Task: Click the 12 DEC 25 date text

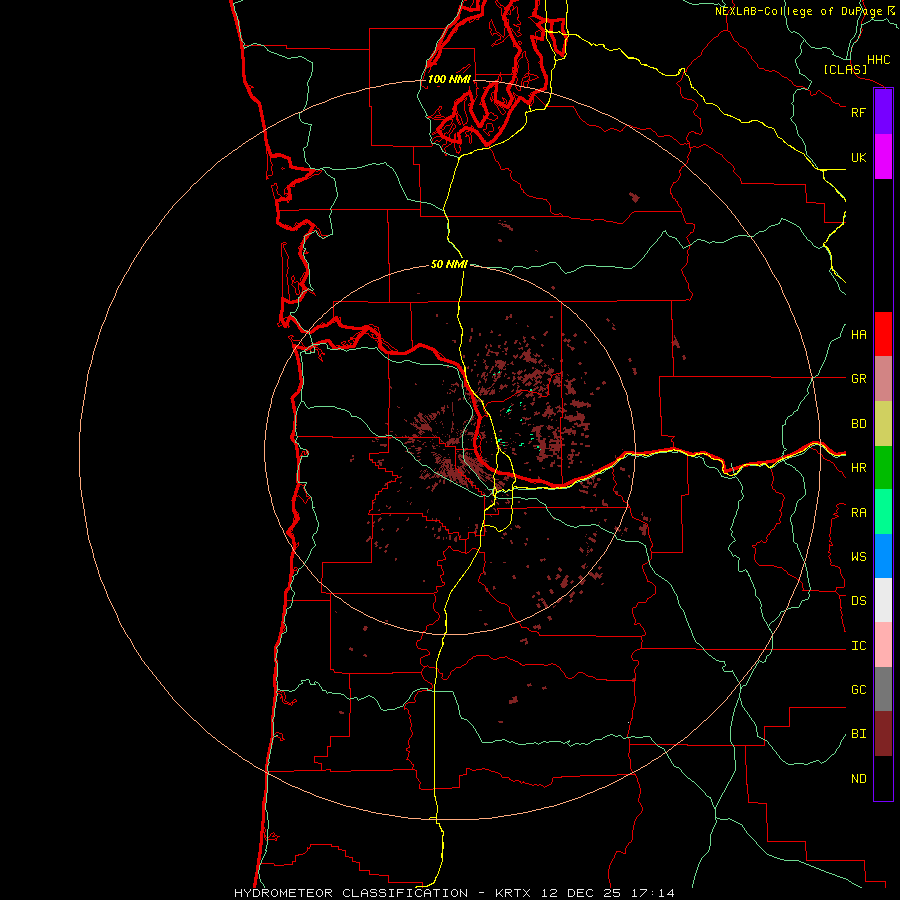Action: pyautogui.click(x=582, y=893)
